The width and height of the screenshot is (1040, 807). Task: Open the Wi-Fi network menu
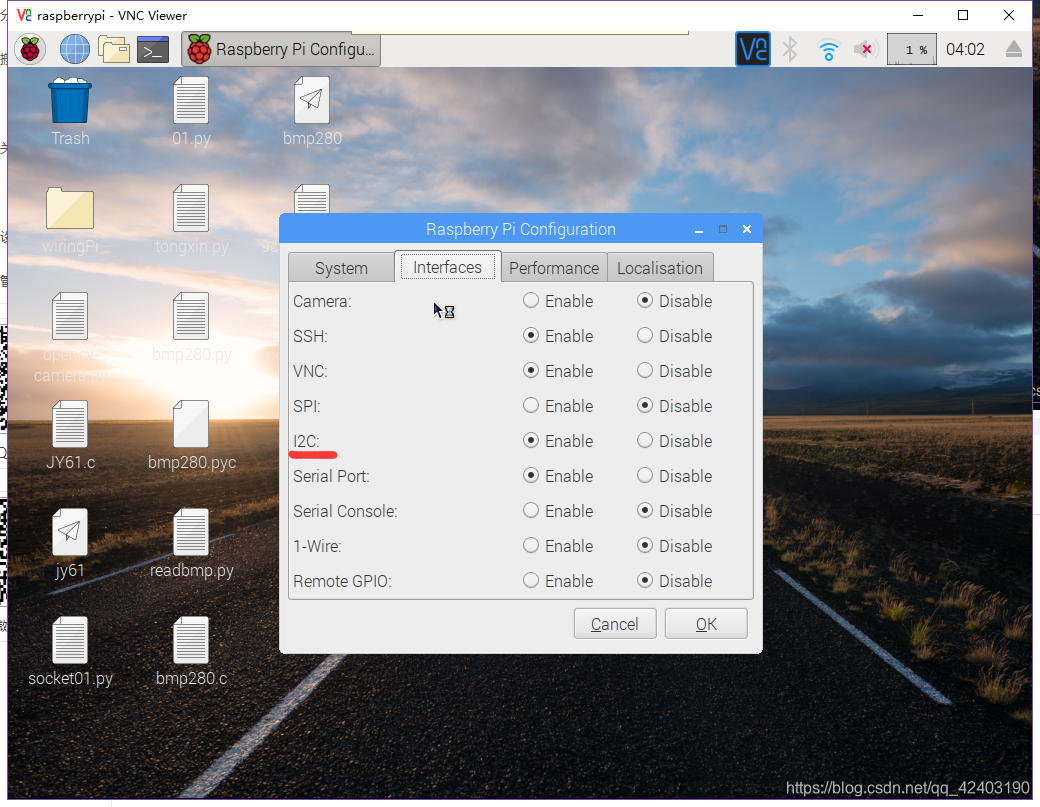828,50
